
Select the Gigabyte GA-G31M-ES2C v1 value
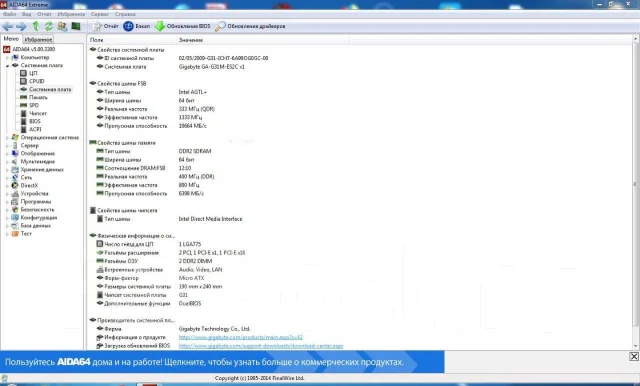click(212, 67)
